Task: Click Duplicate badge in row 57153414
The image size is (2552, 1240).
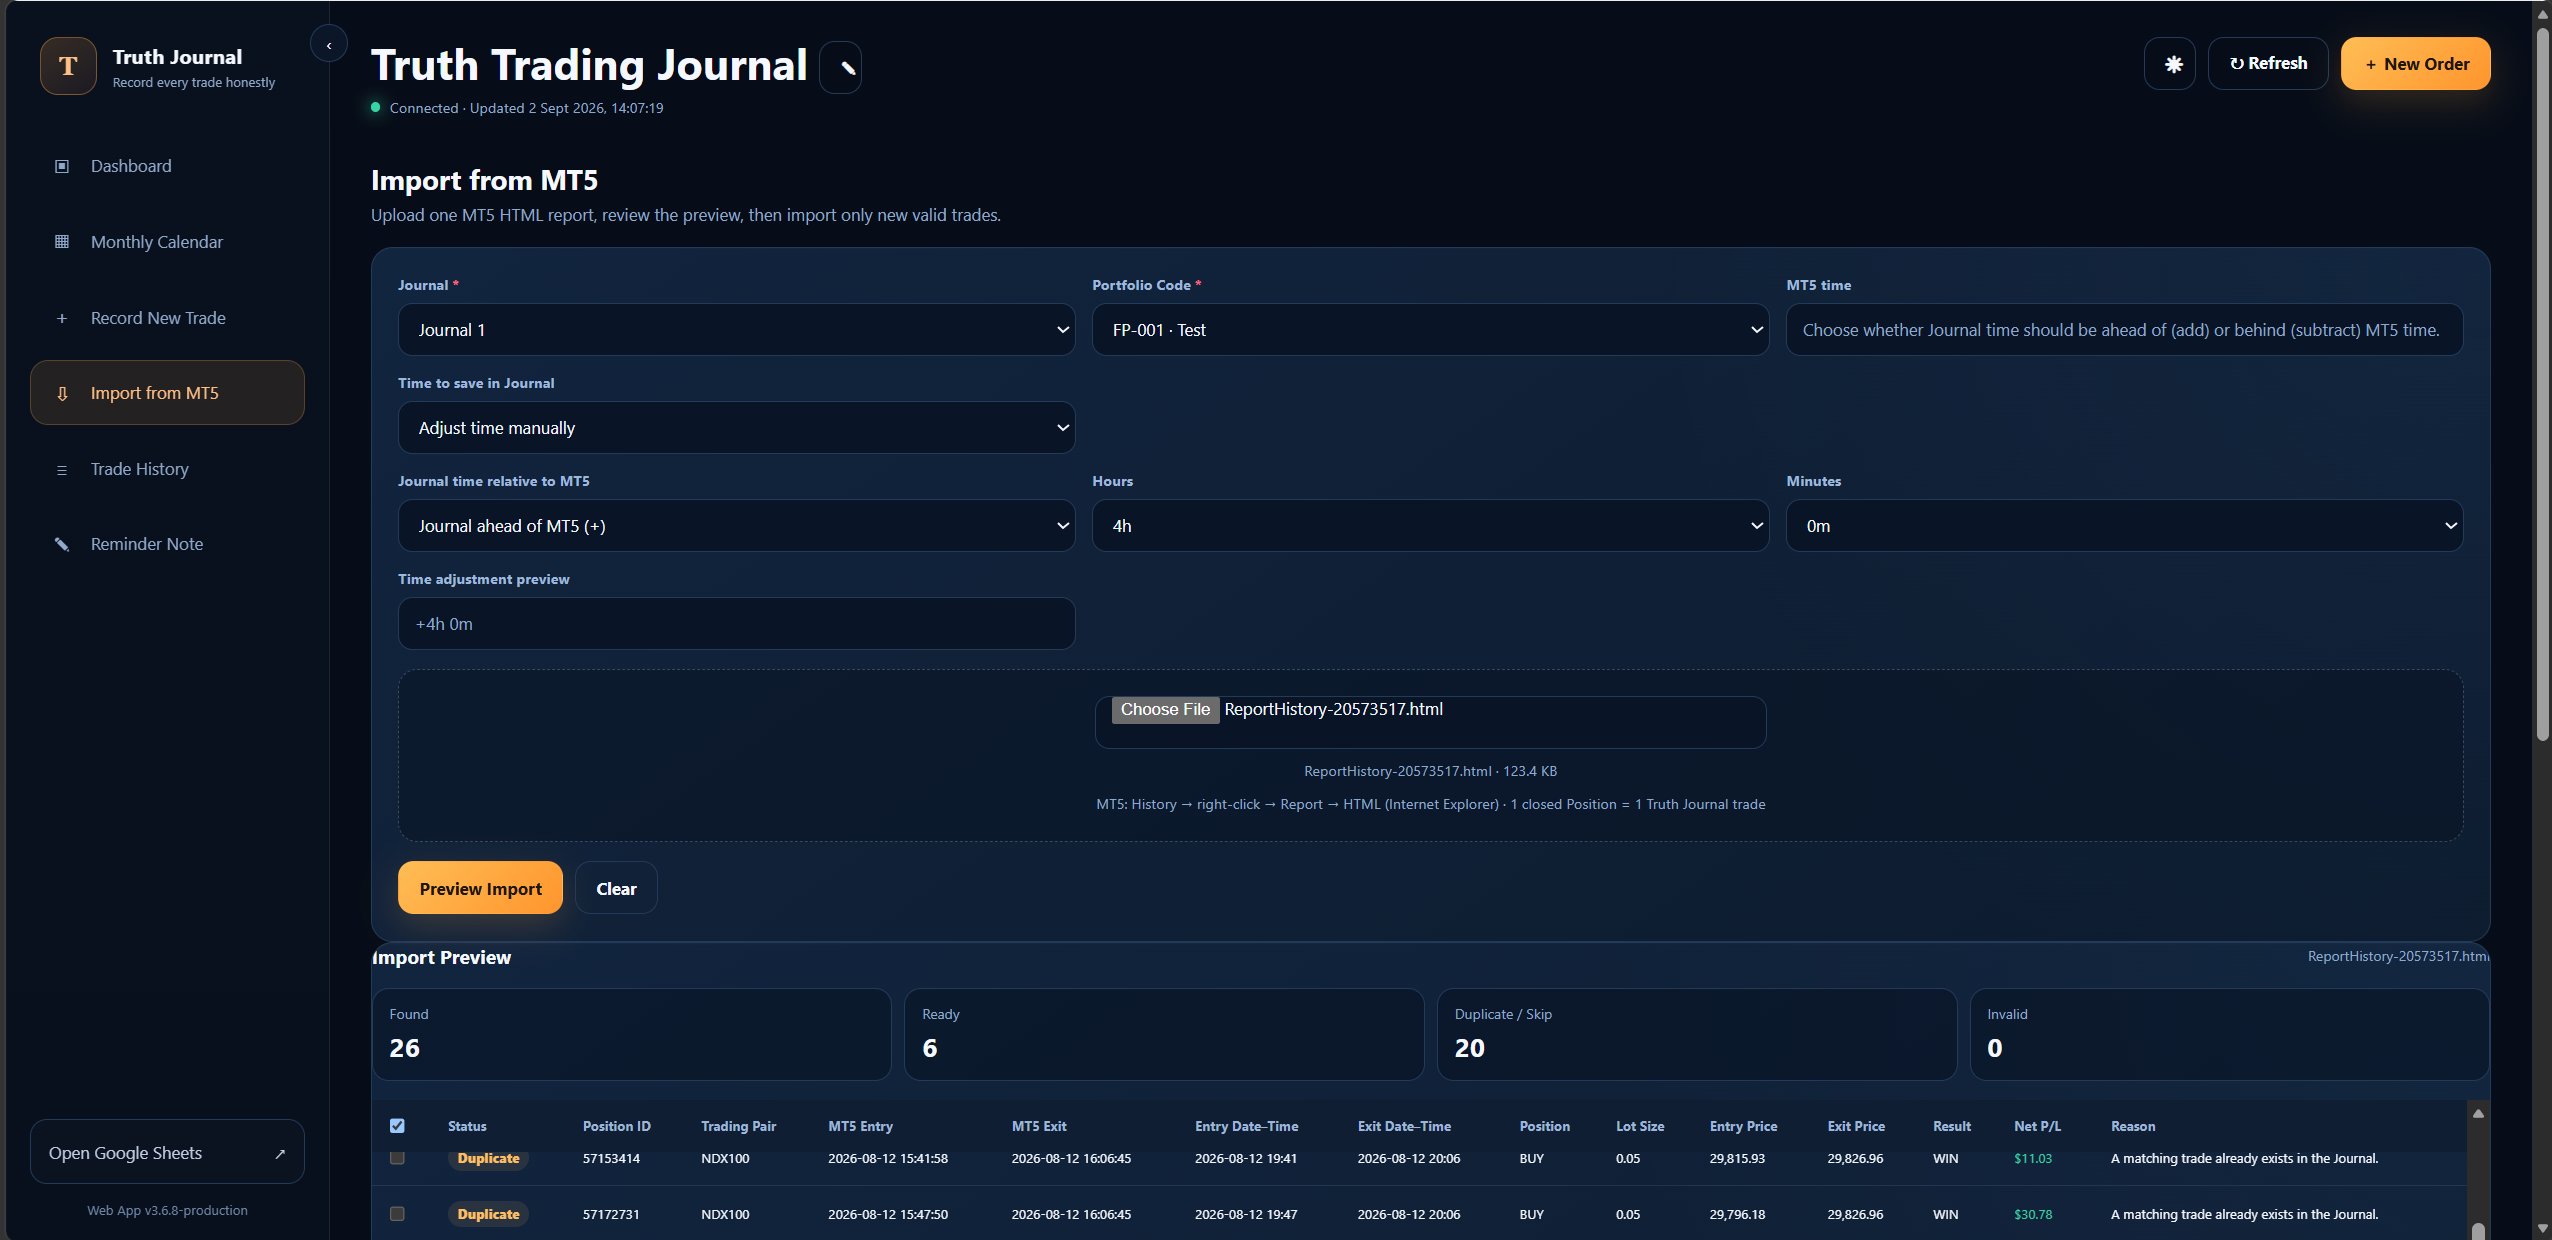Action: pyautogui.click(x=488, y=1158)
